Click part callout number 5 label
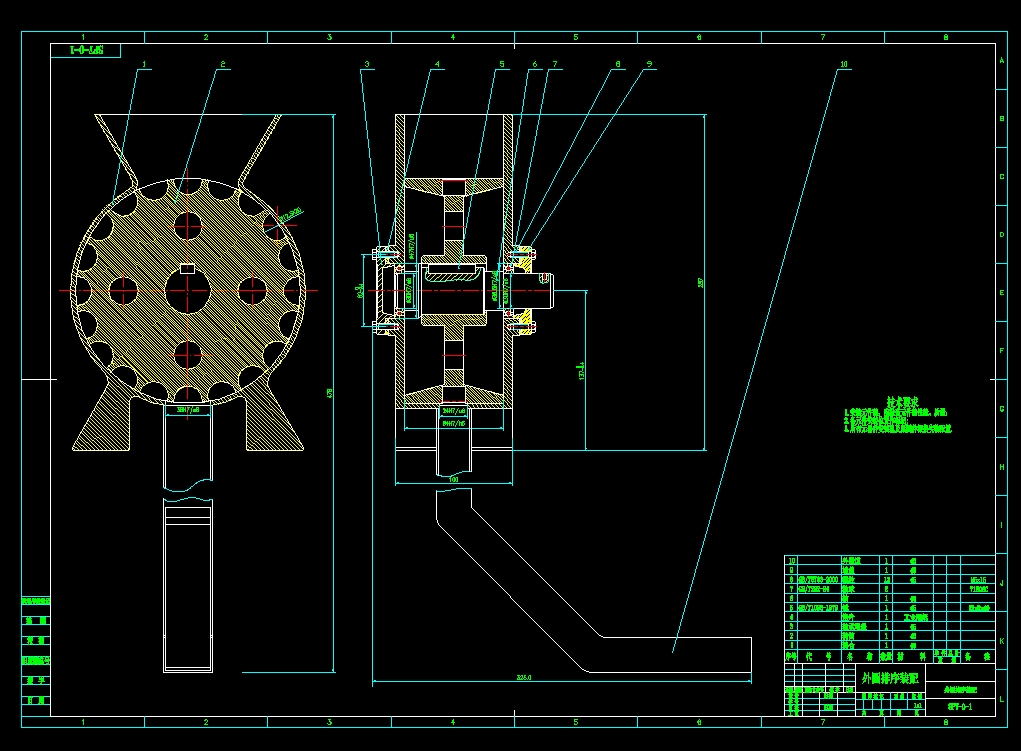The width and height of the screenshot is (1021, 751). coord(501,64)
